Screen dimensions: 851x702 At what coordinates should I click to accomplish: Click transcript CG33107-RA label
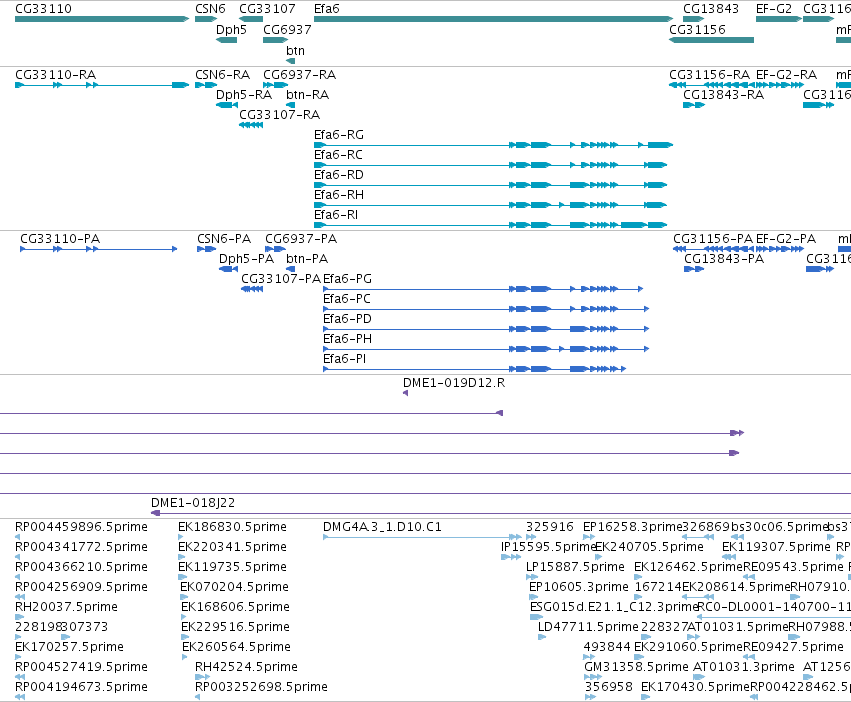(280, 115)
